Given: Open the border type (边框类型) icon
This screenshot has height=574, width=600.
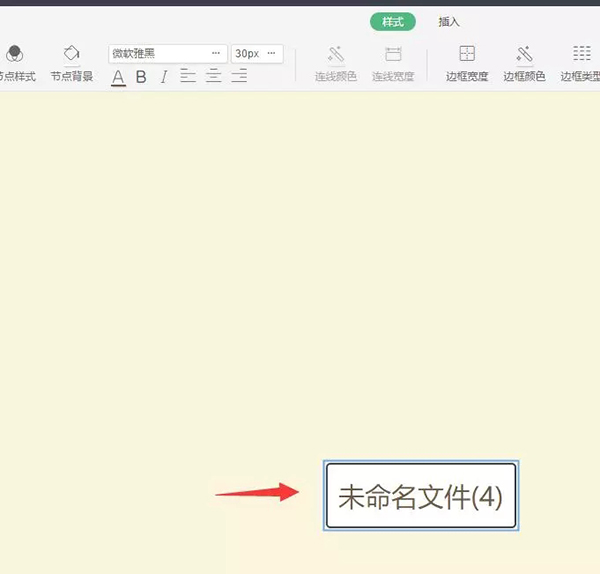Looking at the screenshot, I should pos(582,53).
